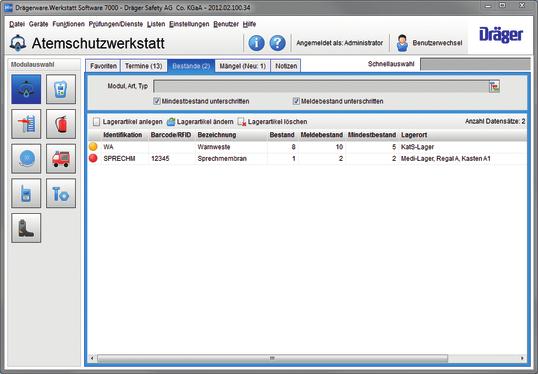Open the Listen menu
538x374 pixels.
156,24
